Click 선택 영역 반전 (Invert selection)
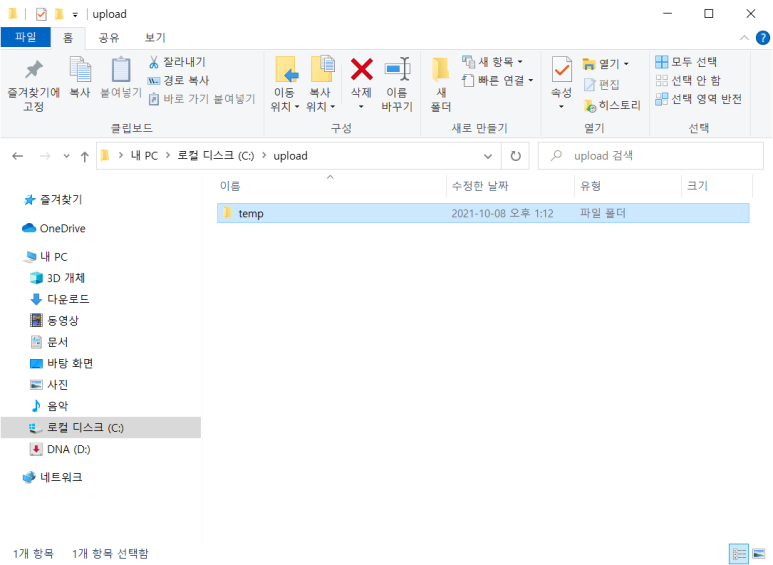The width and height of the screenshot is (773, 565). 699,99
